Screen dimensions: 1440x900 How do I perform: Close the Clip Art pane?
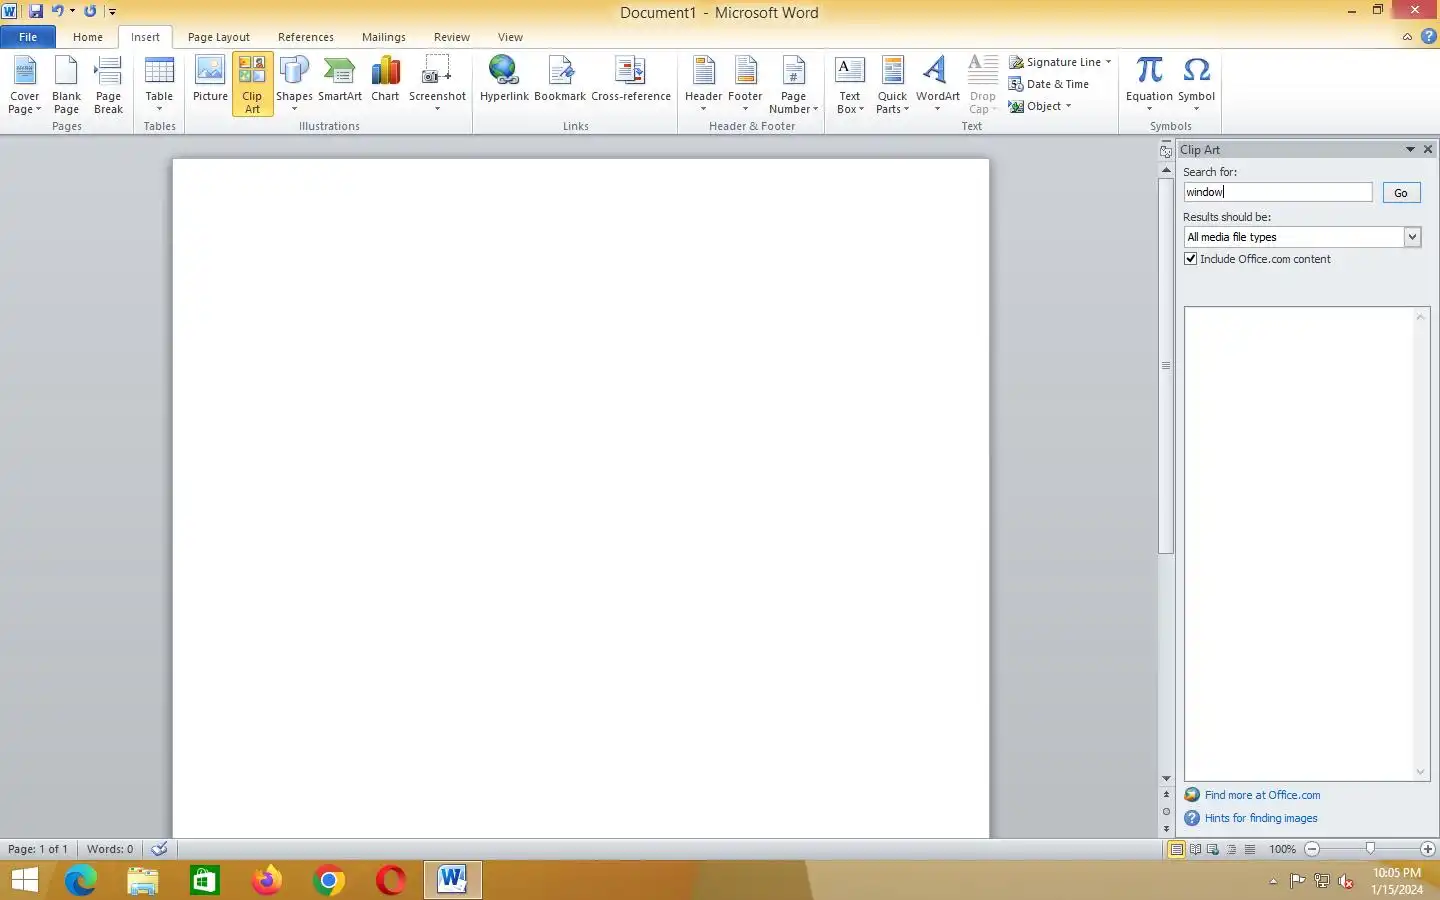(x=1428, y=149)
